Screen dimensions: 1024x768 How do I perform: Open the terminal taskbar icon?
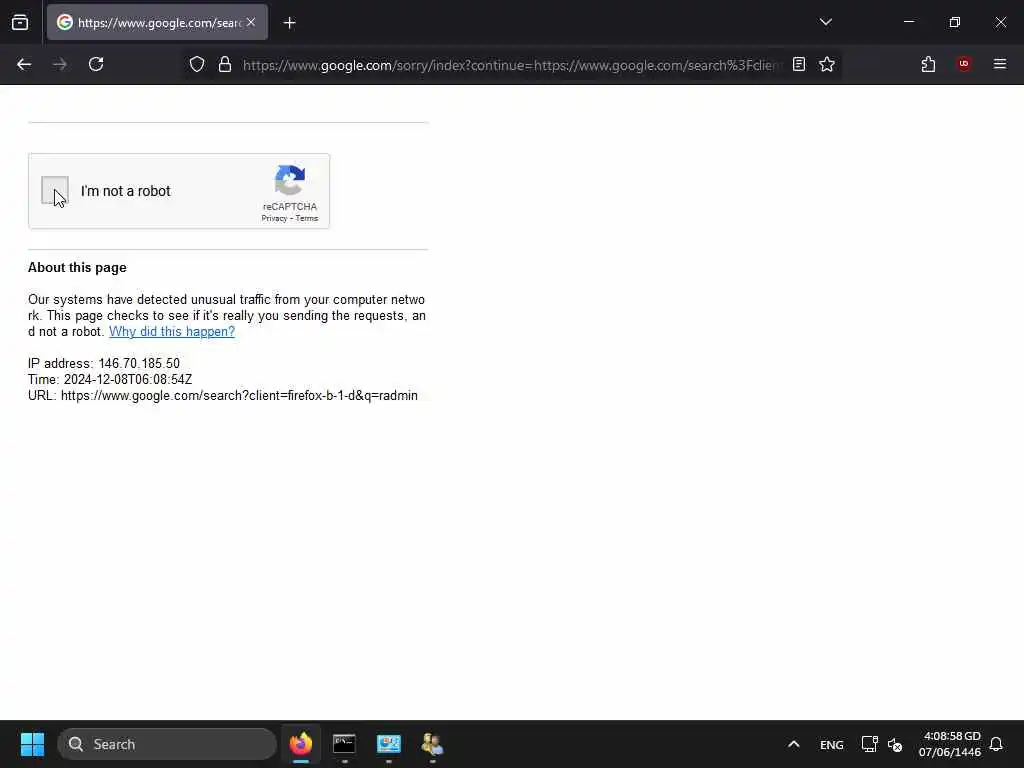pos(344,744)
